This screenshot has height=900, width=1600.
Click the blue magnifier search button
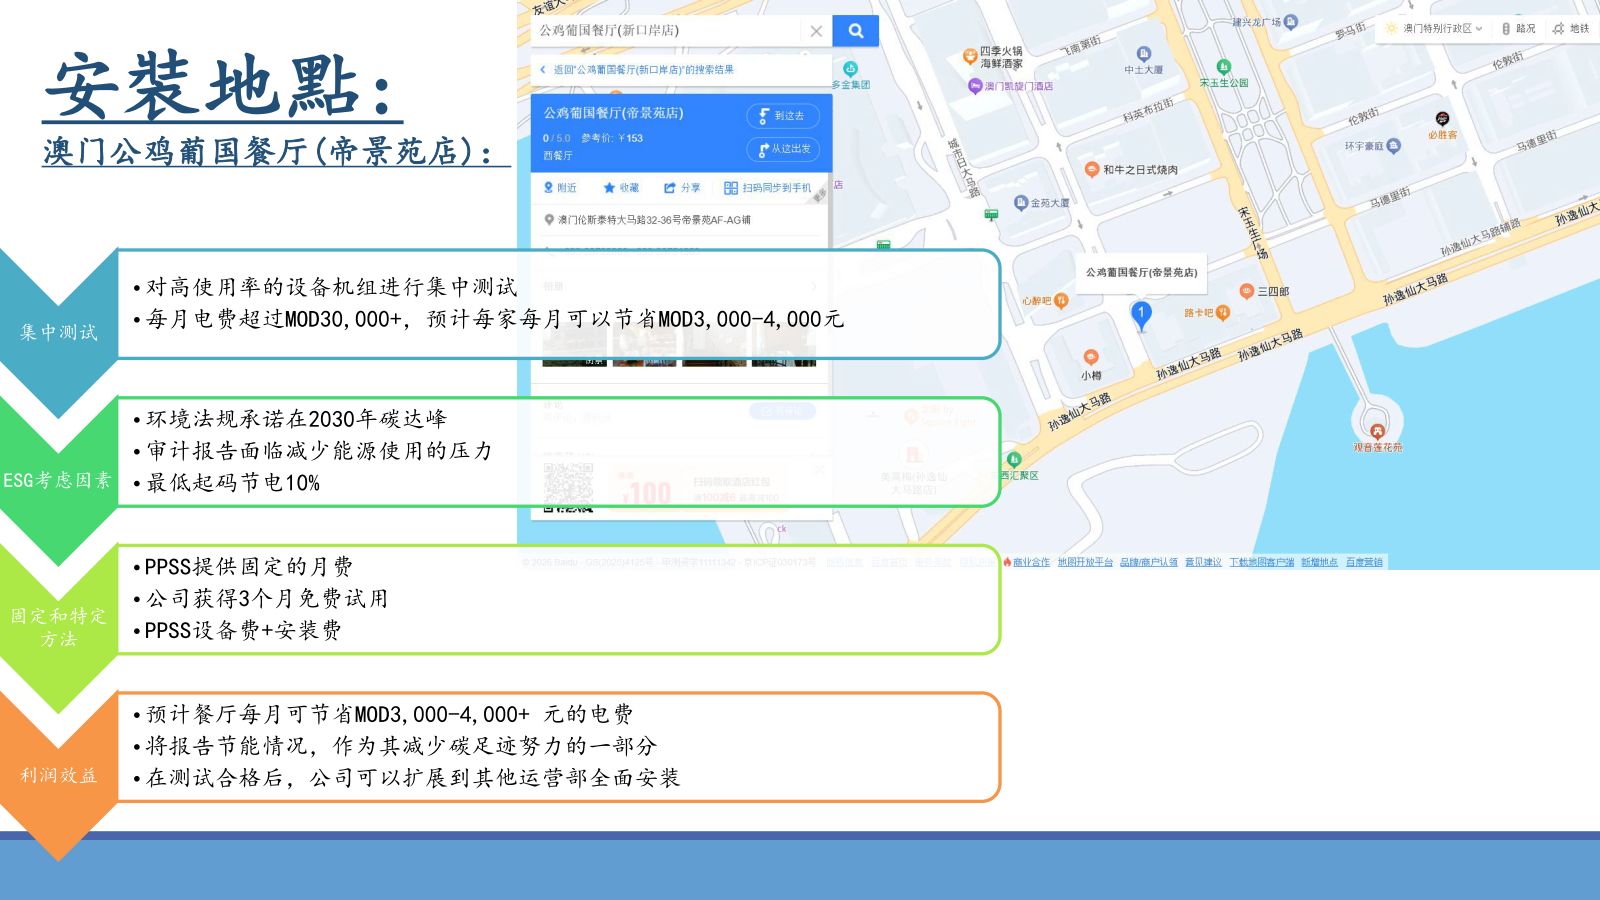click(x=856, y=31)
